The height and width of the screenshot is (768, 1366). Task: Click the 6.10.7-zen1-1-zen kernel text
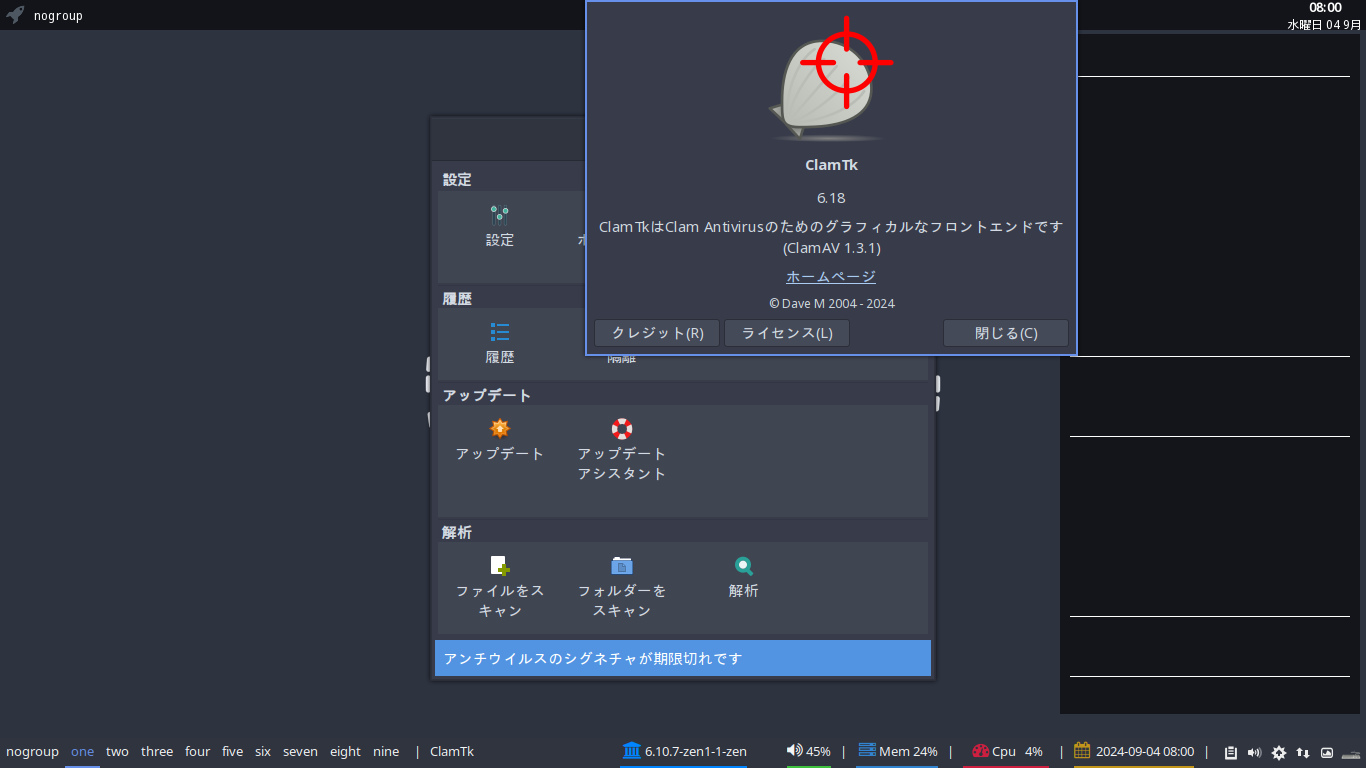click(x=696, y=751)
